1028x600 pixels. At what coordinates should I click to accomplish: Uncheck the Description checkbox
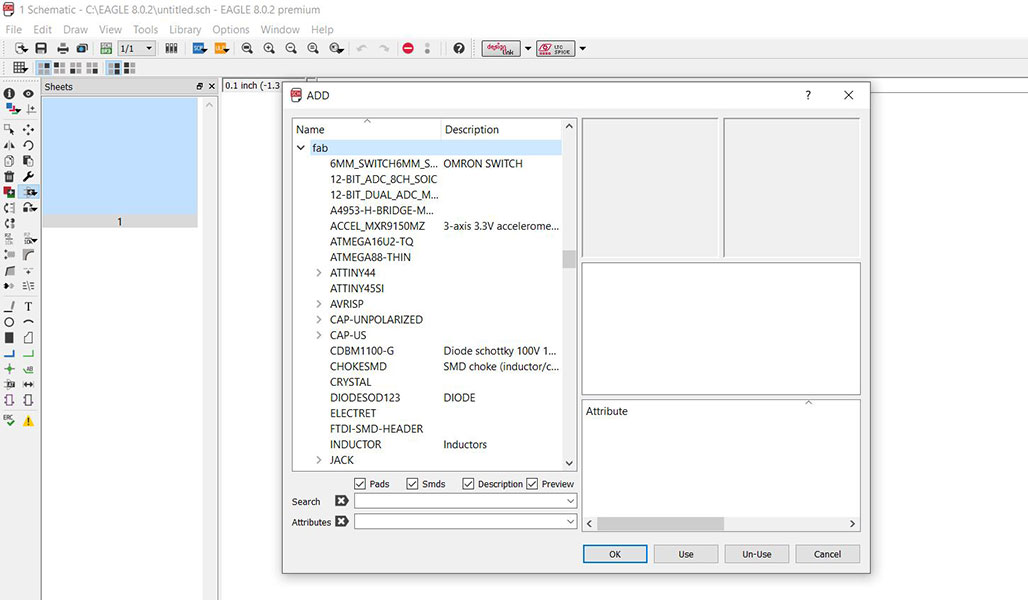468,484
